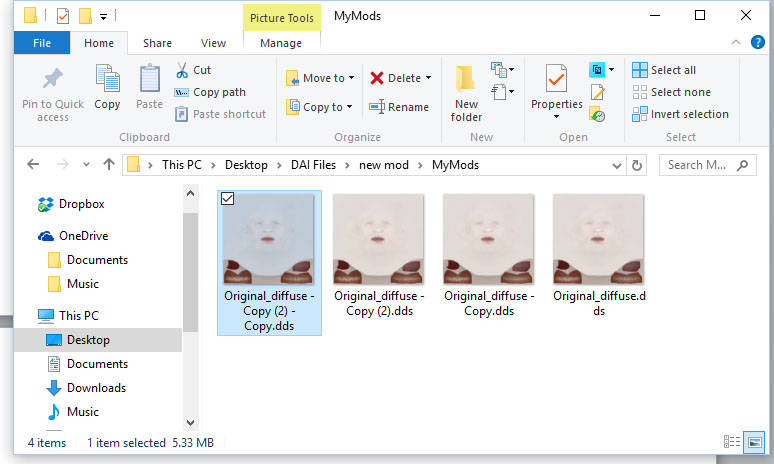Image resolution: width=774 pixels, height=464 pixels.
Task: Click Invert selection in ribbon
Action: tap(680, 114)
